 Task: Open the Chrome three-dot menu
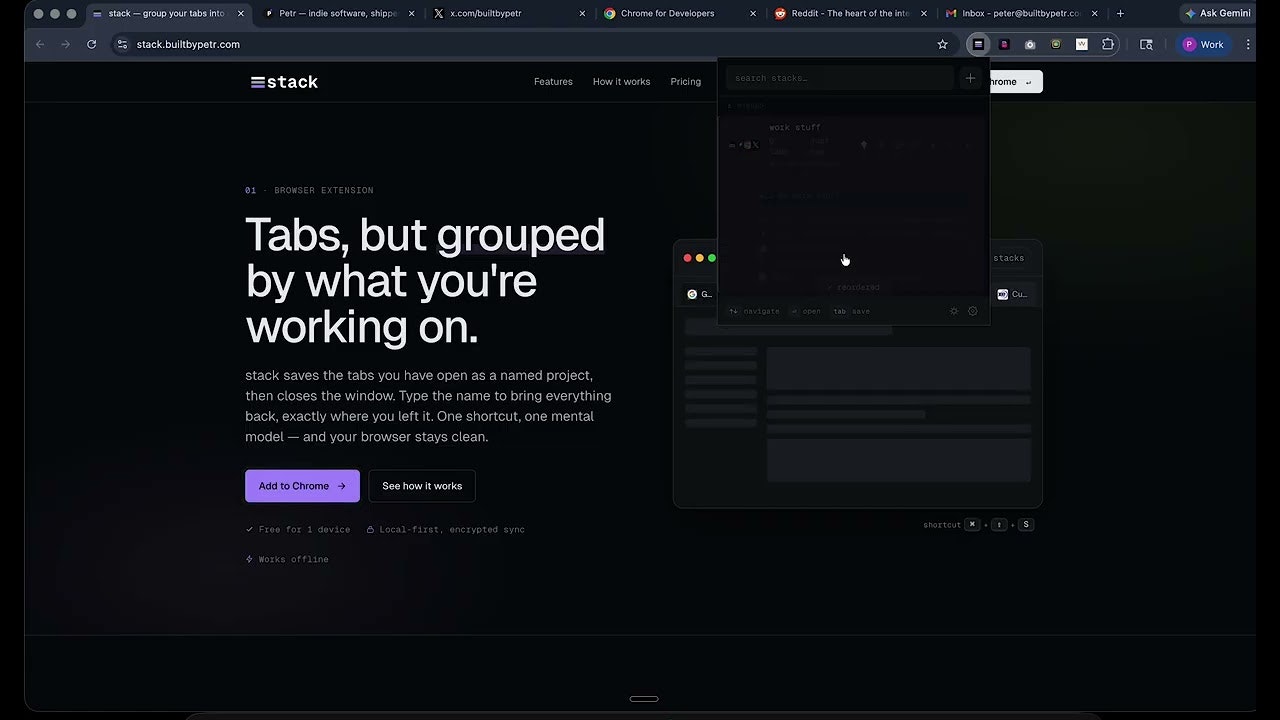click(1248, 44)
